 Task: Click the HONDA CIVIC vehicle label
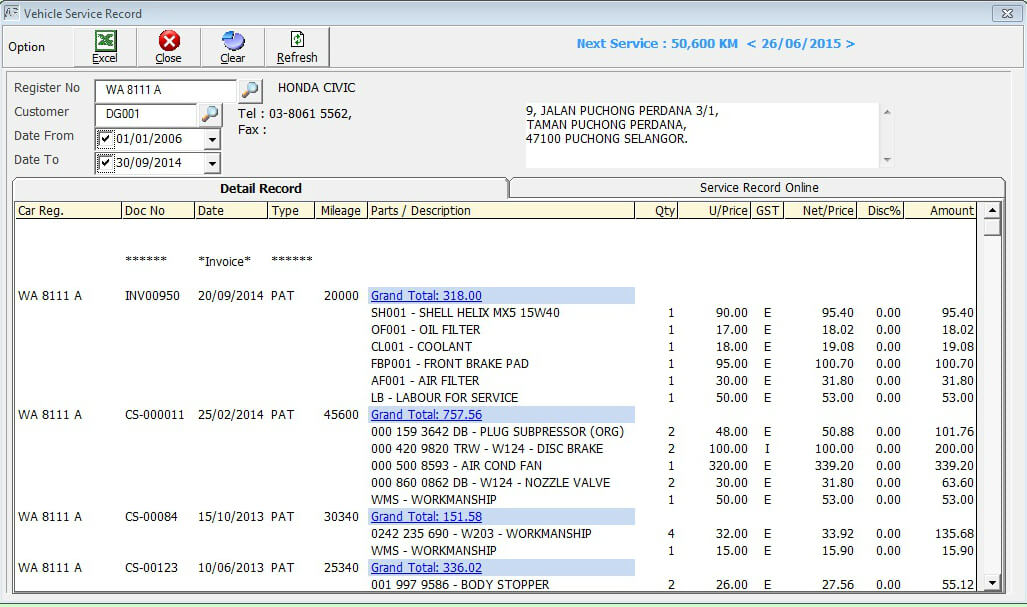[x=316, y=88]
